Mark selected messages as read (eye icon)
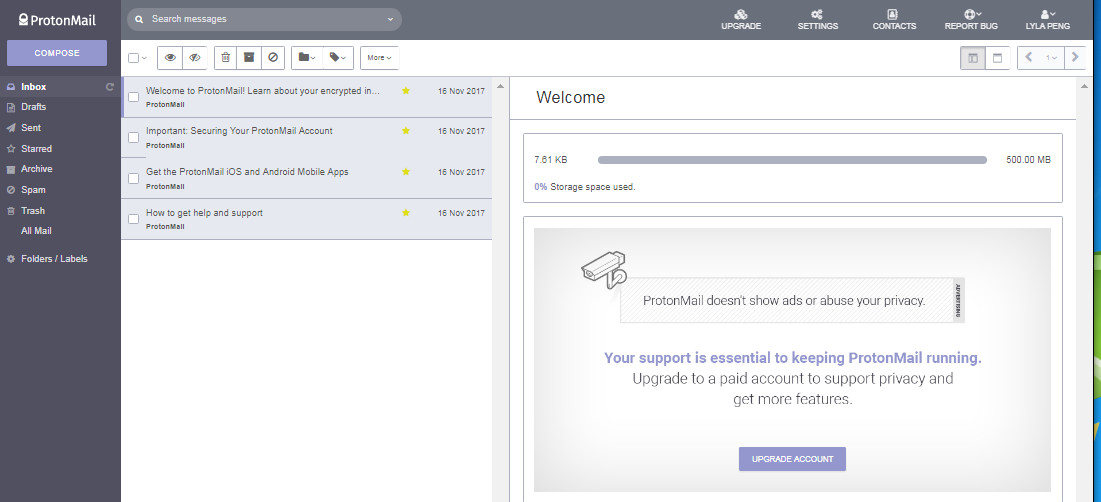 [170, 58]
